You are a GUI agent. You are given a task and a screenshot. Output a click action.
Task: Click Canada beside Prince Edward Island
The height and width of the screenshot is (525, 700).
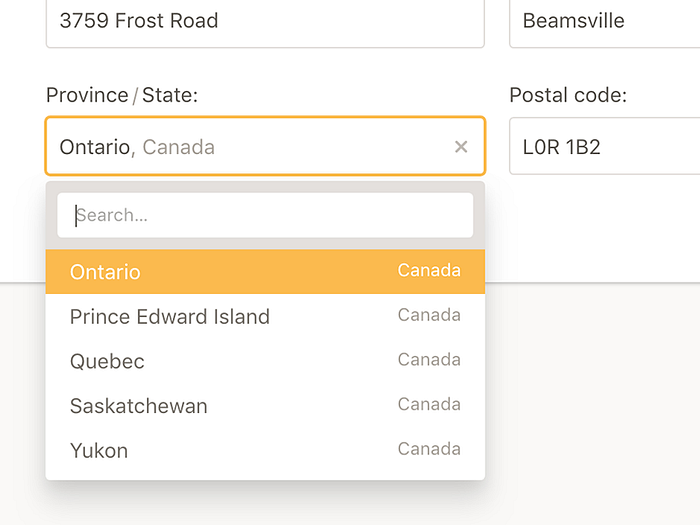[x=429, y=315]
